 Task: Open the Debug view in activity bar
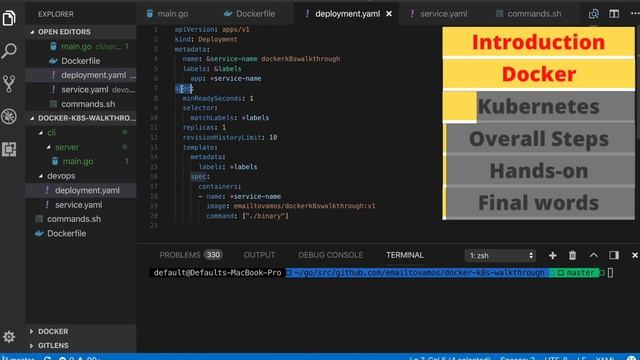pyautogui.click(x=9, y=116)
